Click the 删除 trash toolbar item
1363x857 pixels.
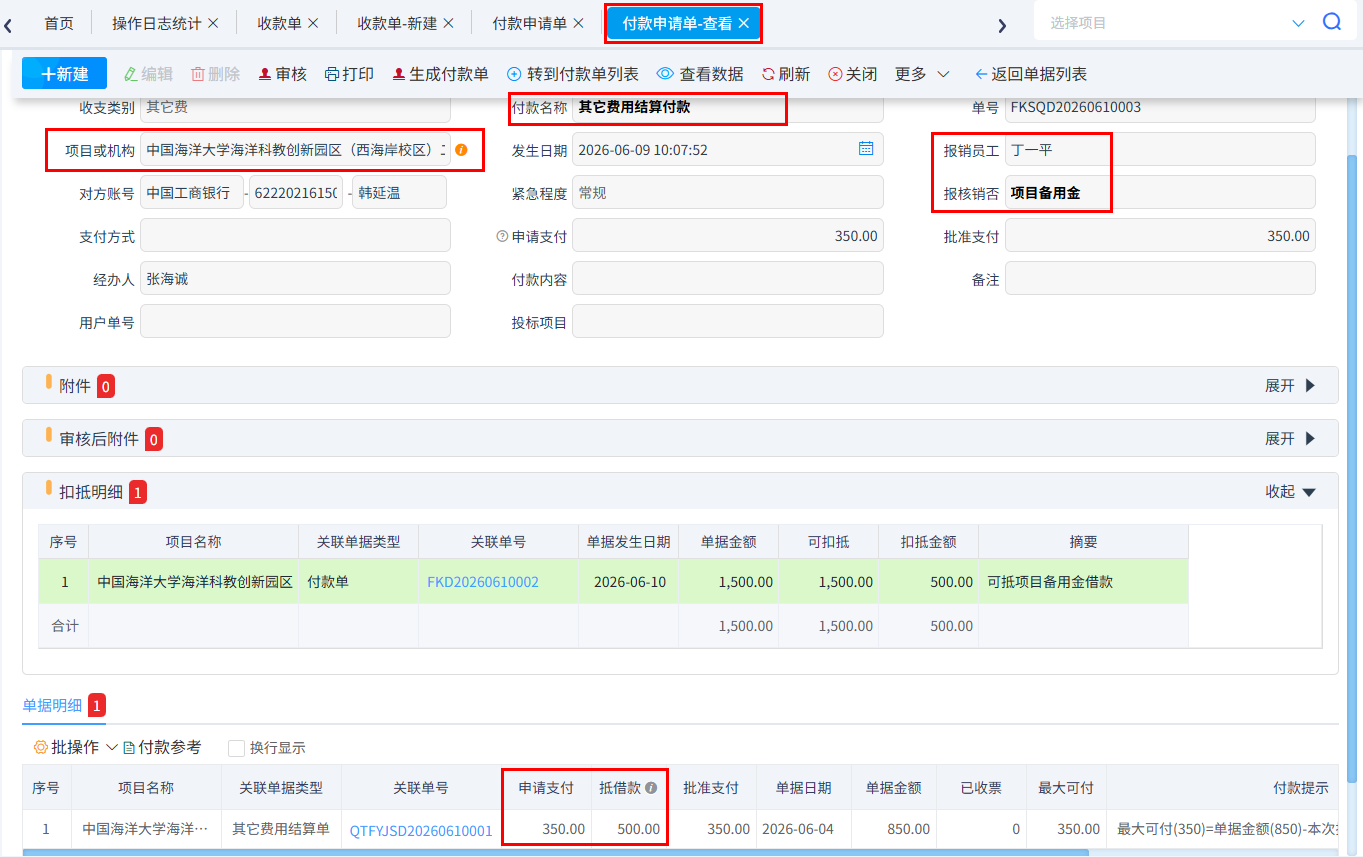[215, 74]
